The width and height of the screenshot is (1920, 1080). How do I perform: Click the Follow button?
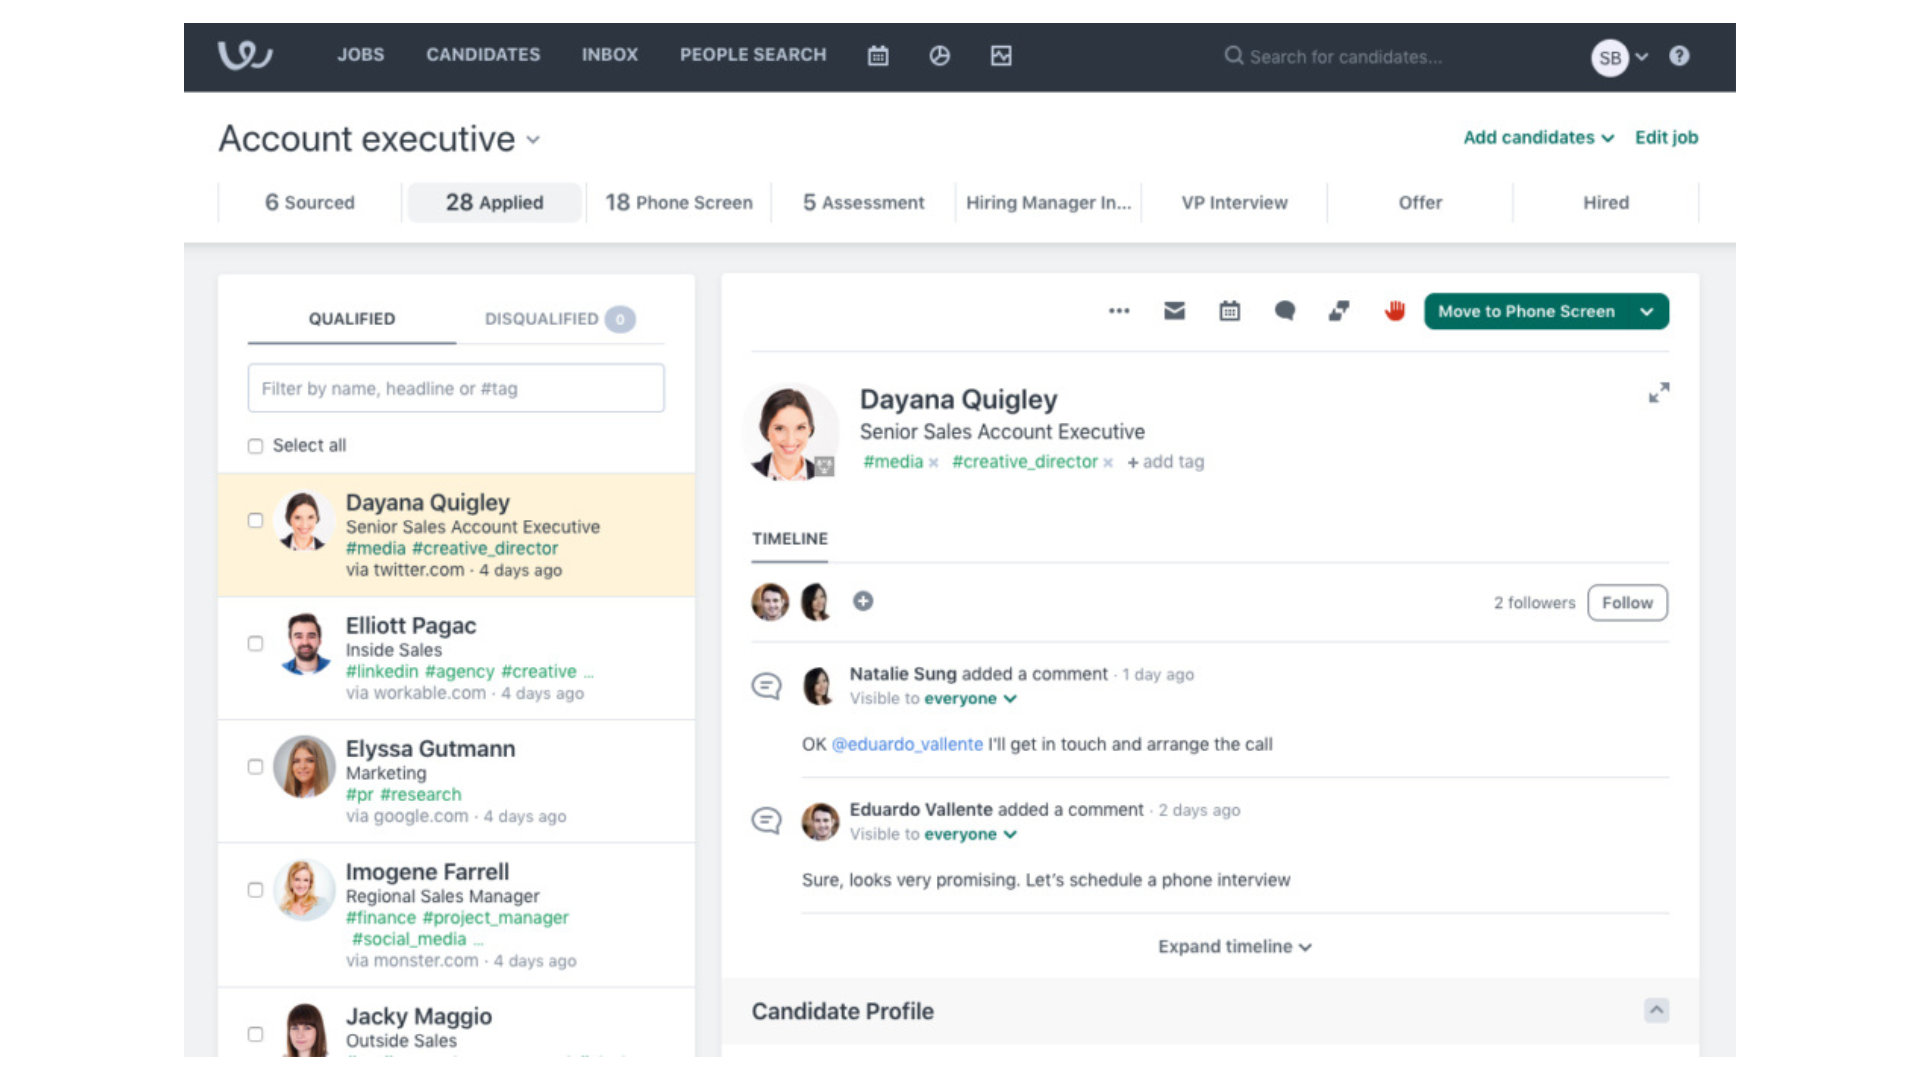click(x=1626, y=602)
